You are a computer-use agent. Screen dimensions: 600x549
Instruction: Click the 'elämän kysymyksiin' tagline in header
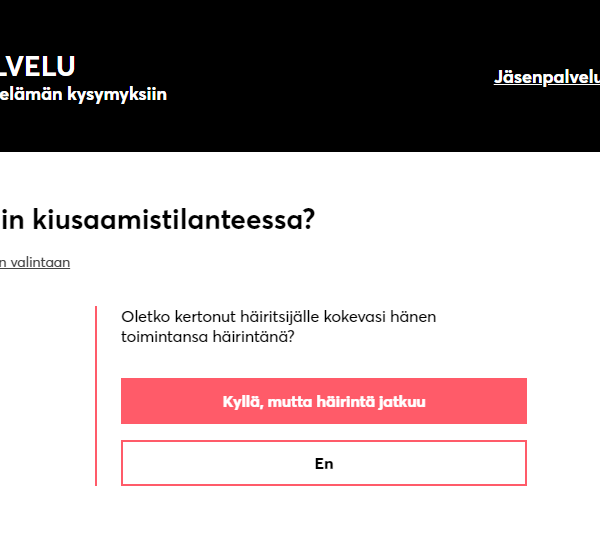click(x=83, y=94)
